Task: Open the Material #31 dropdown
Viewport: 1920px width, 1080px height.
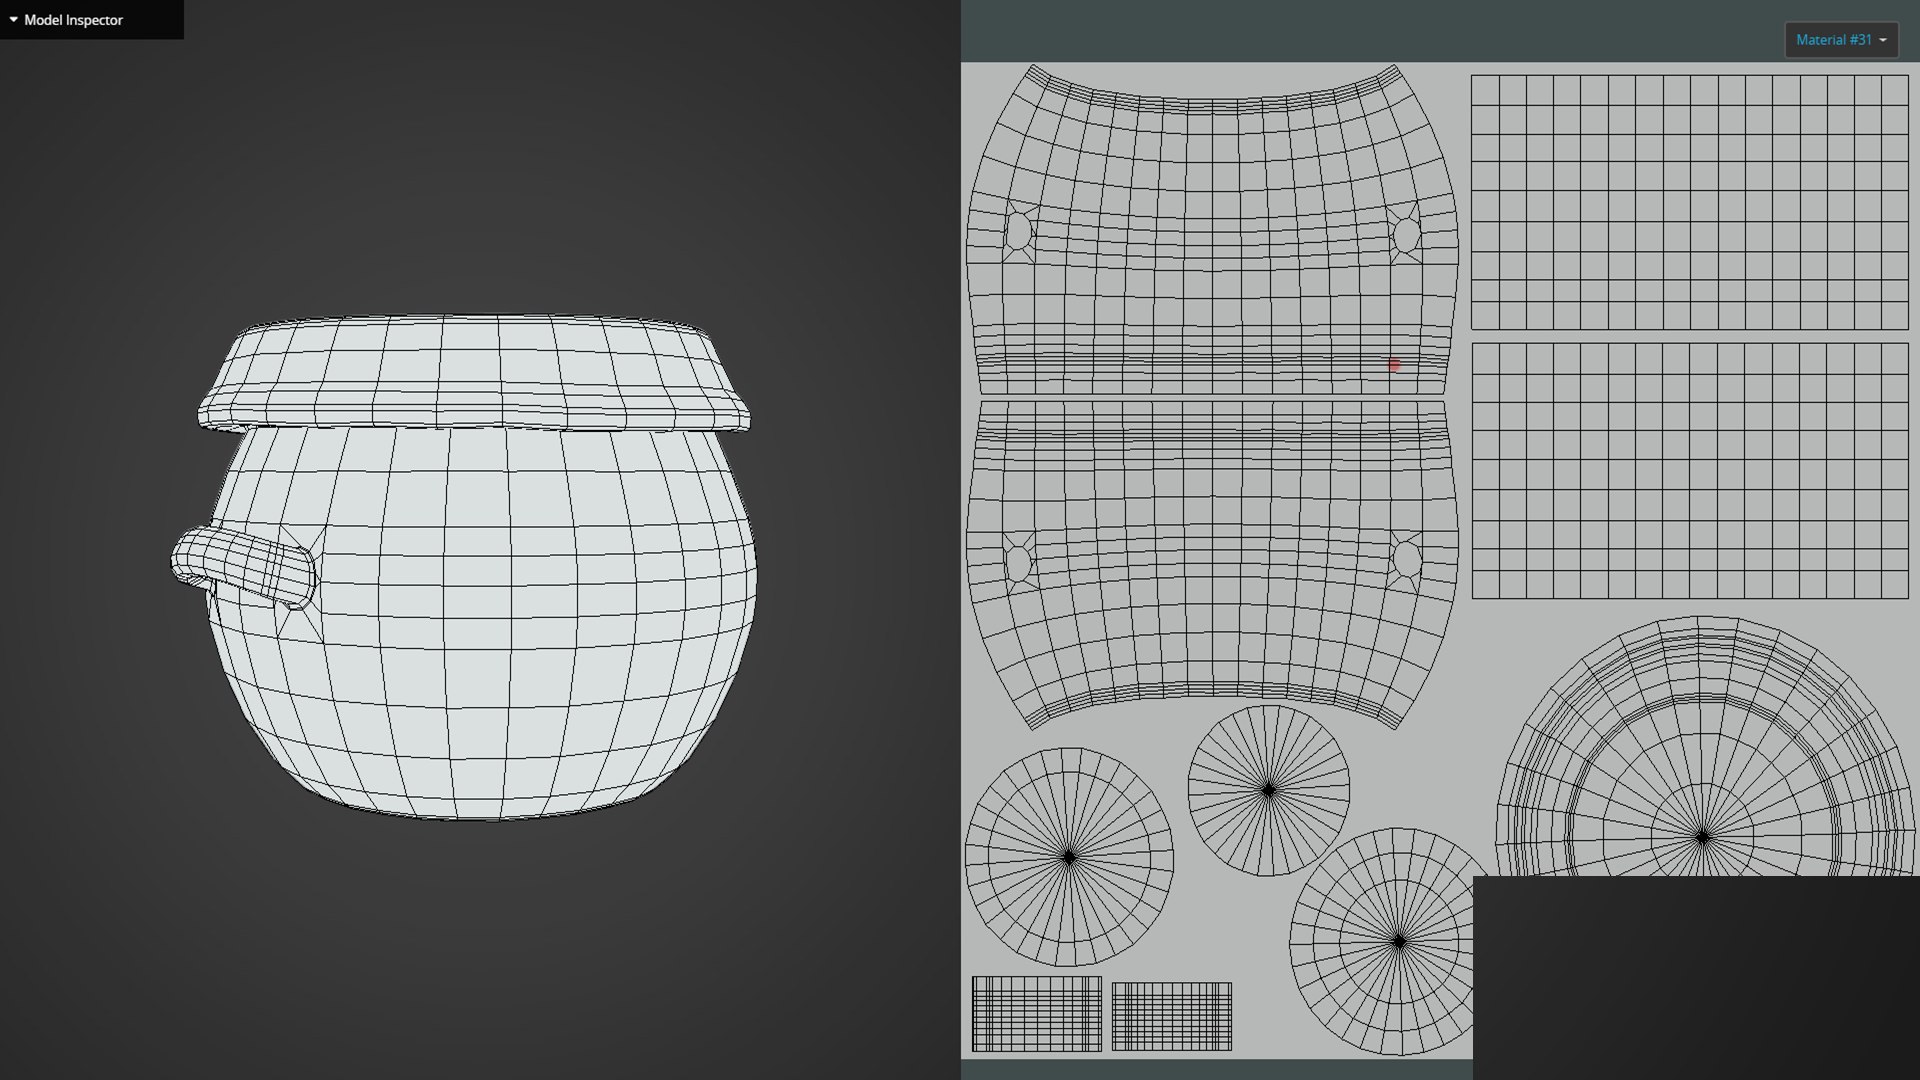Action: click(x=1841, y=40)
